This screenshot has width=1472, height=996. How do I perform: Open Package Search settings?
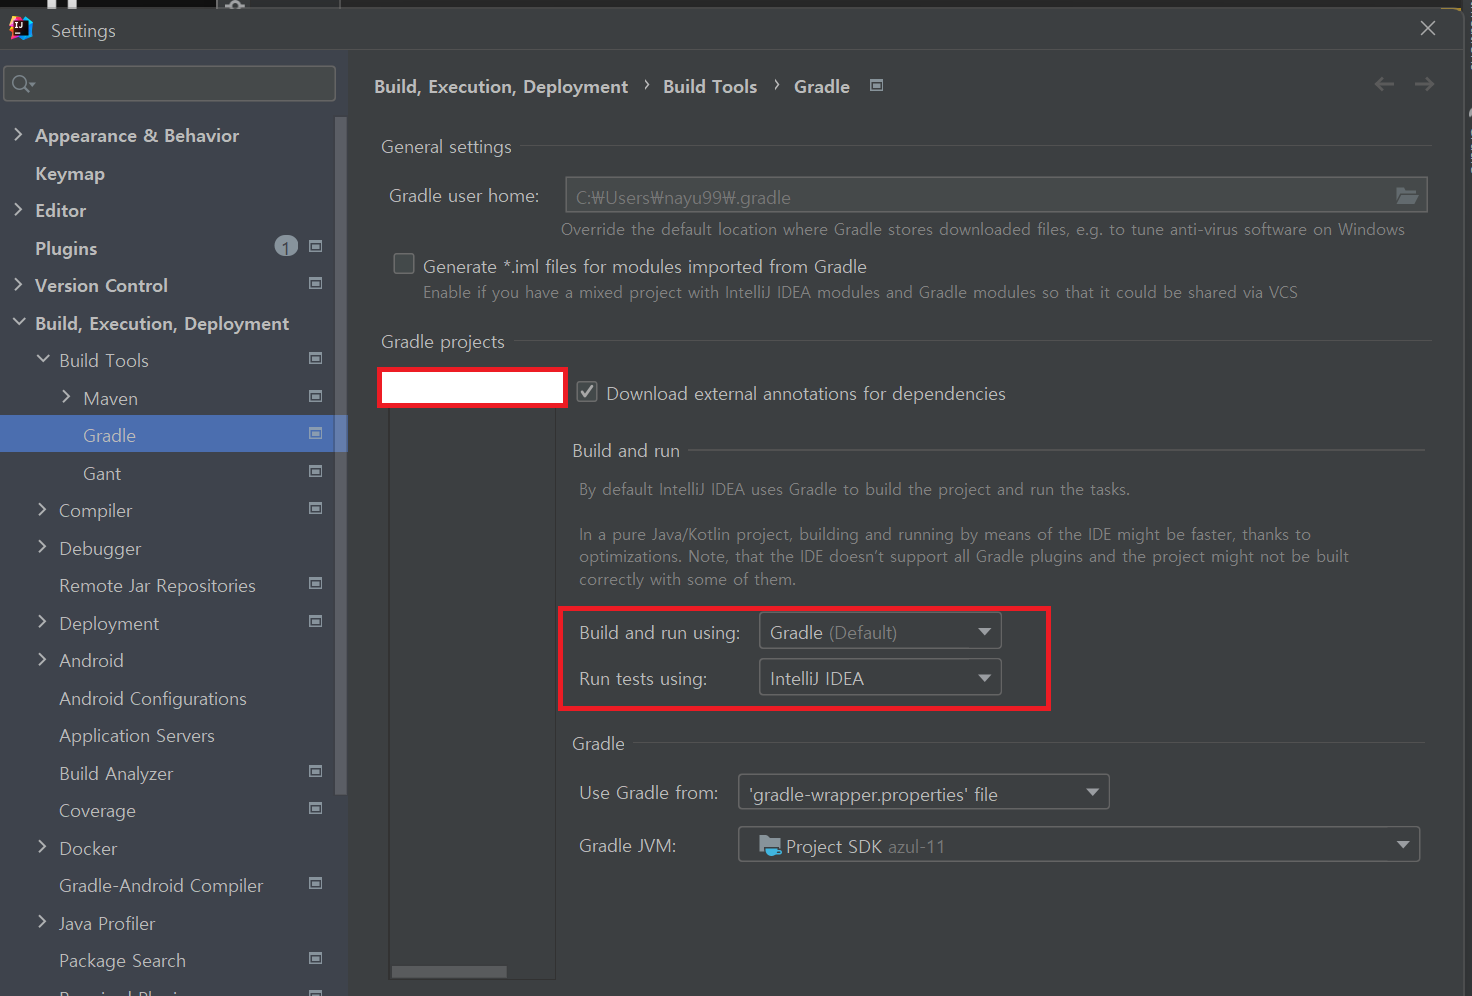pyautogui.click(x=122, y=960)
